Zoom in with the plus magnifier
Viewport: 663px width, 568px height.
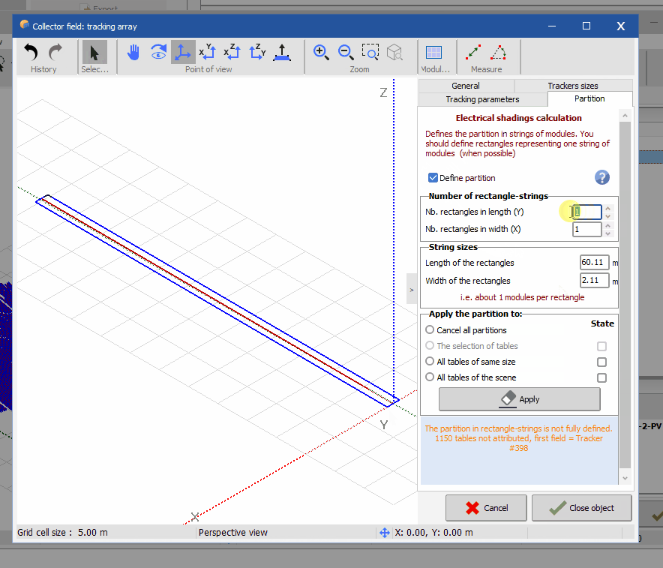(x=321, y=52)
